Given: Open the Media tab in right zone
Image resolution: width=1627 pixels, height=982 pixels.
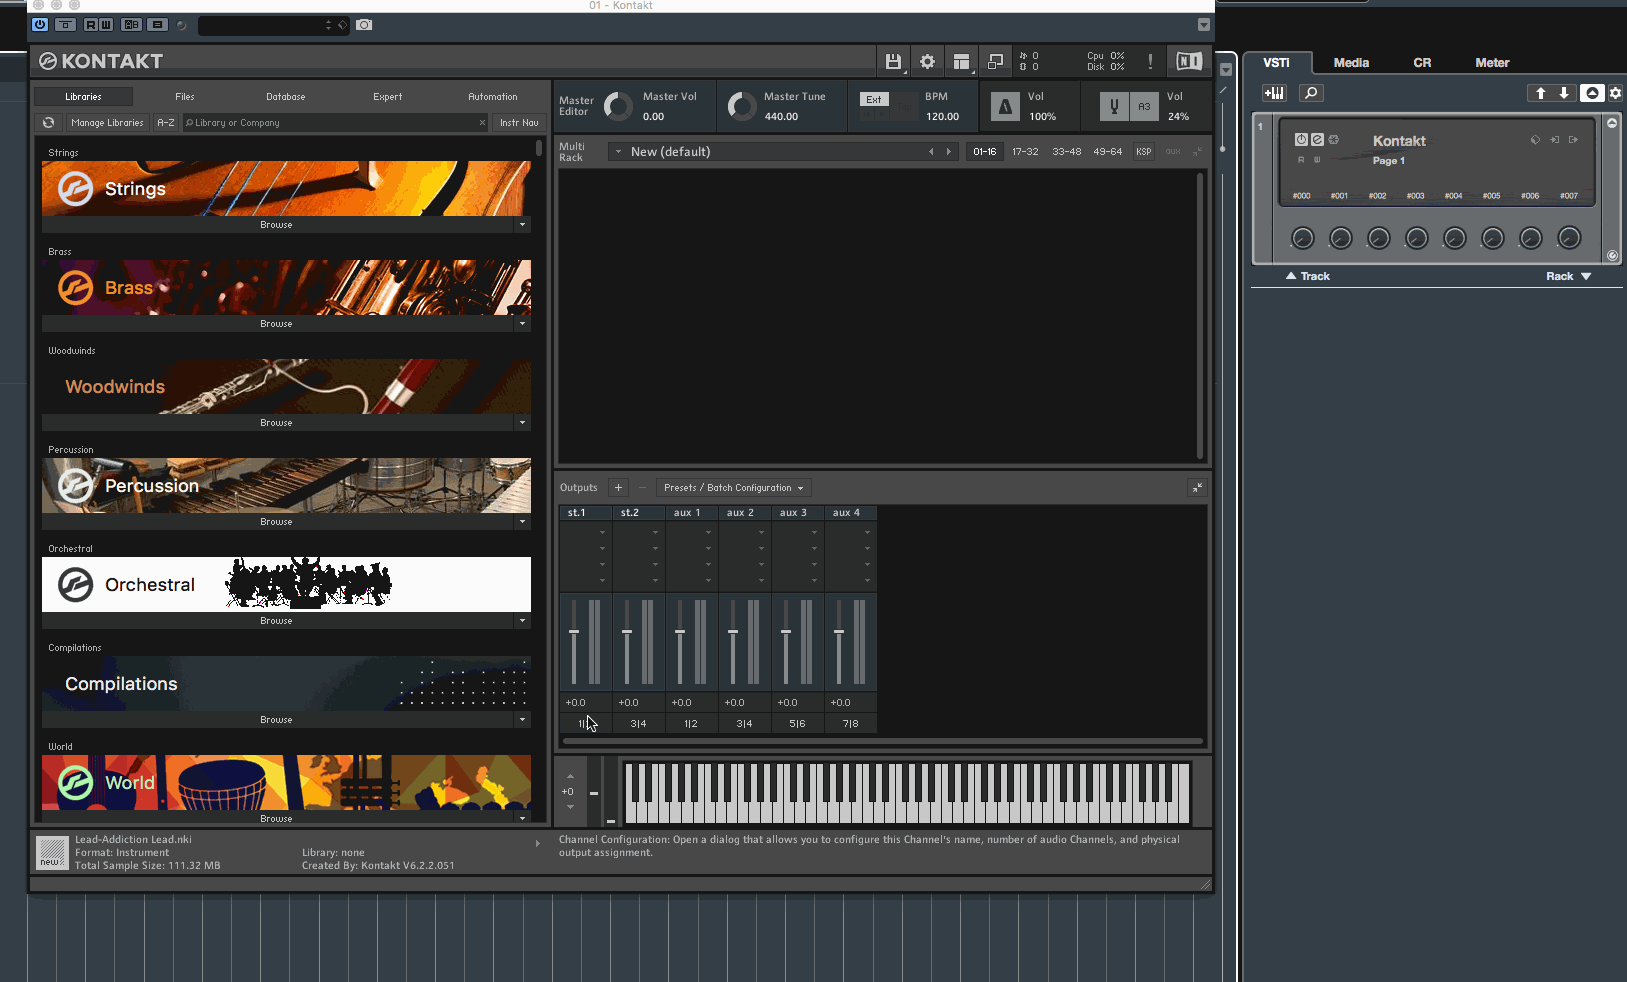Looking at the screenshot, I should pos(1351,63).
